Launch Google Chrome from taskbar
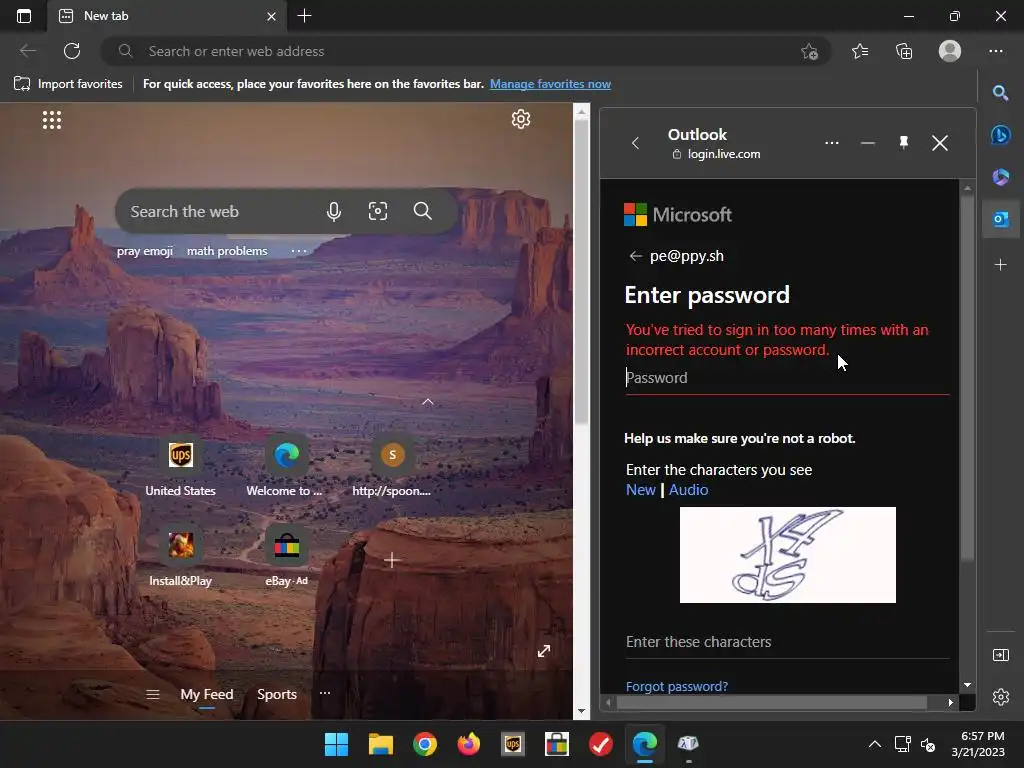 (x=424, y=744)
